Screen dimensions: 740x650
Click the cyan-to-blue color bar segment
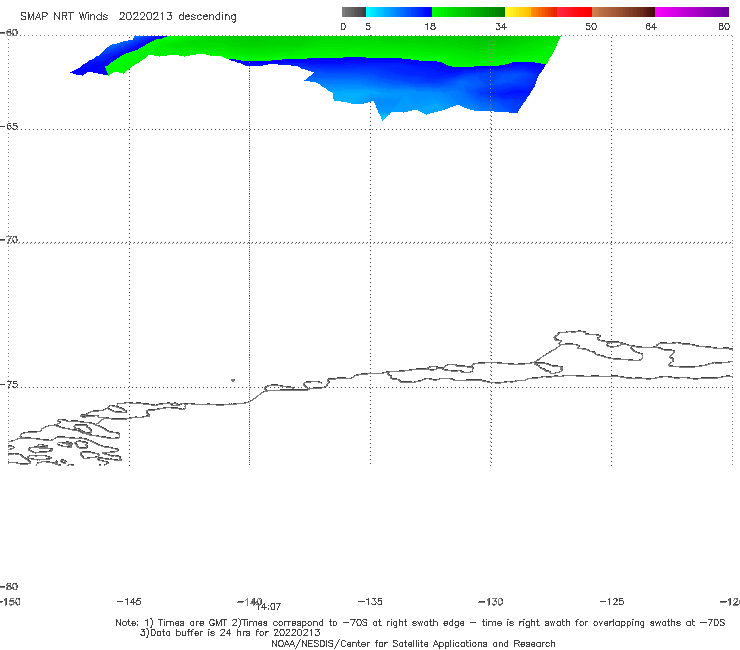[399, 12]
